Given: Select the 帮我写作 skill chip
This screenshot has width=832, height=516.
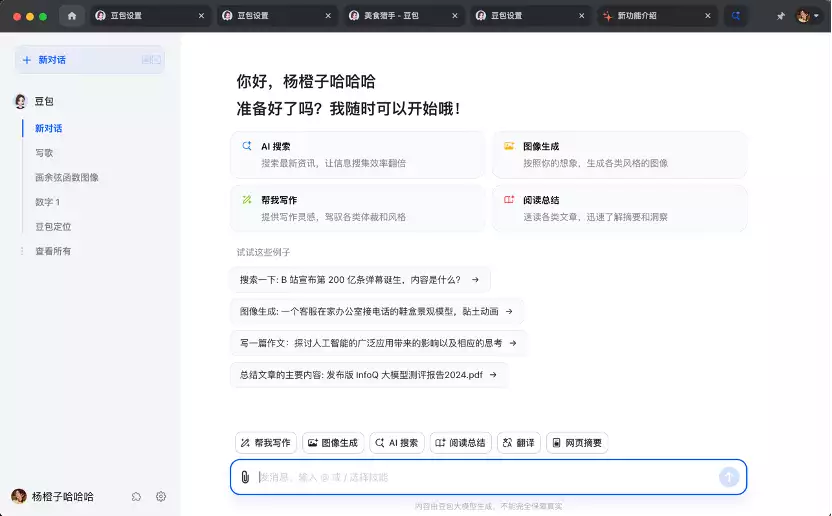Looking at the screenshot, I should (266, 443).
